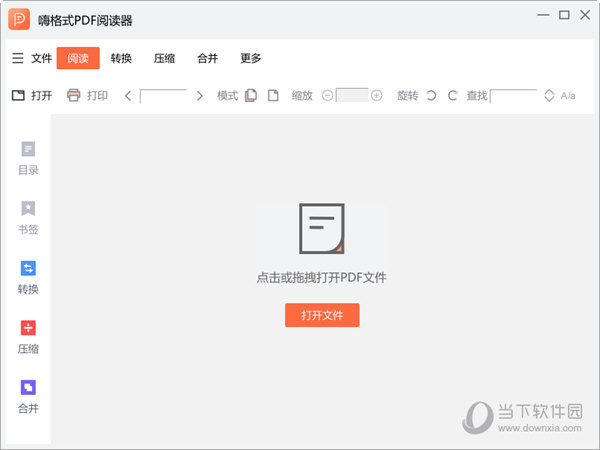600x450 pixels.
Task: Click the purple 合并 sidebar icon
Action: pyautogui.click(x=28, y=387)
